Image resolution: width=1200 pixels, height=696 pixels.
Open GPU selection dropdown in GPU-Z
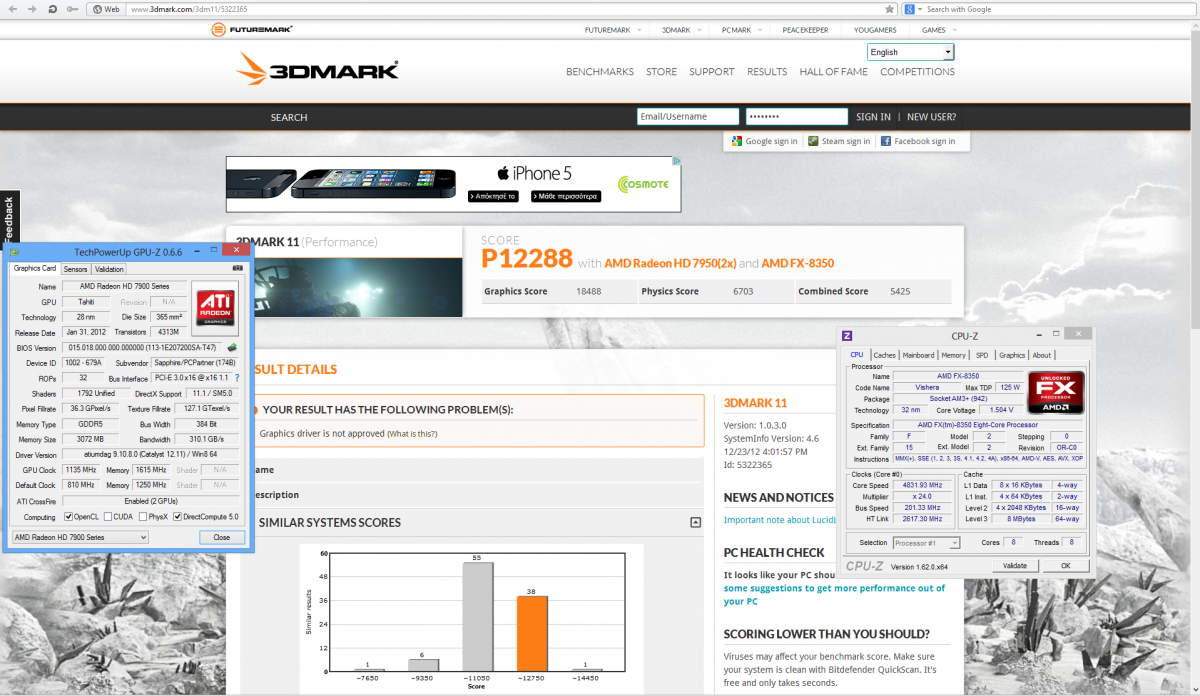[79, 537]
